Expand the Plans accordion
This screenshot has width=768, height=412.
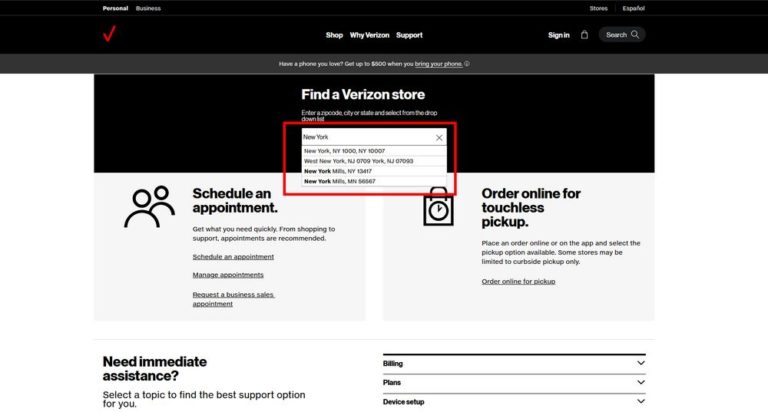(514, 382)
